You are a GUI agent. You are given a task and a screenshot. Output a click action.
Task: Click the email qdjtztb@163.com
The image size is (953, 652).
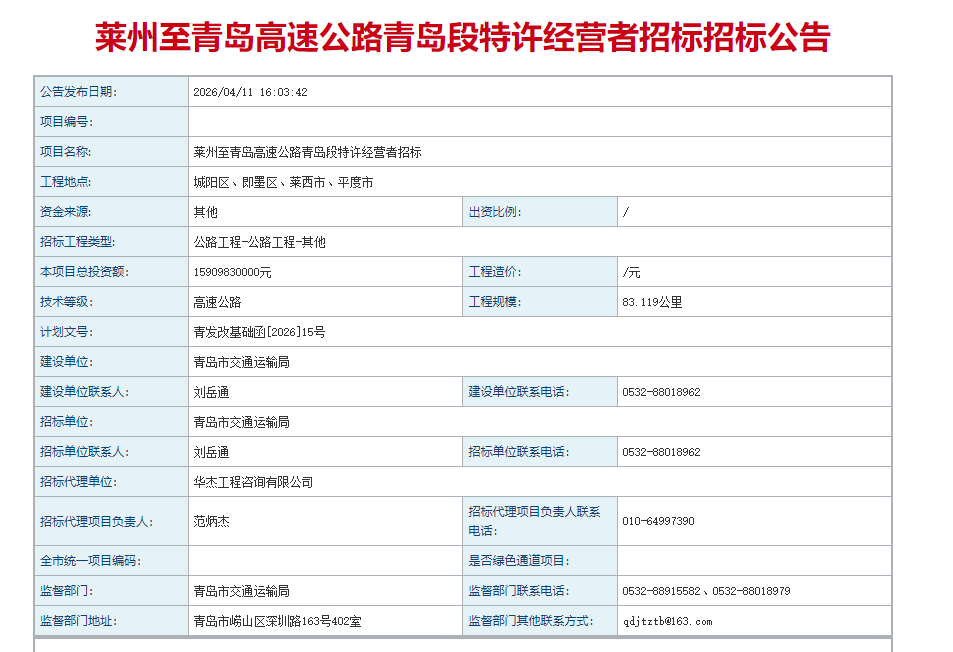point(667,621)
